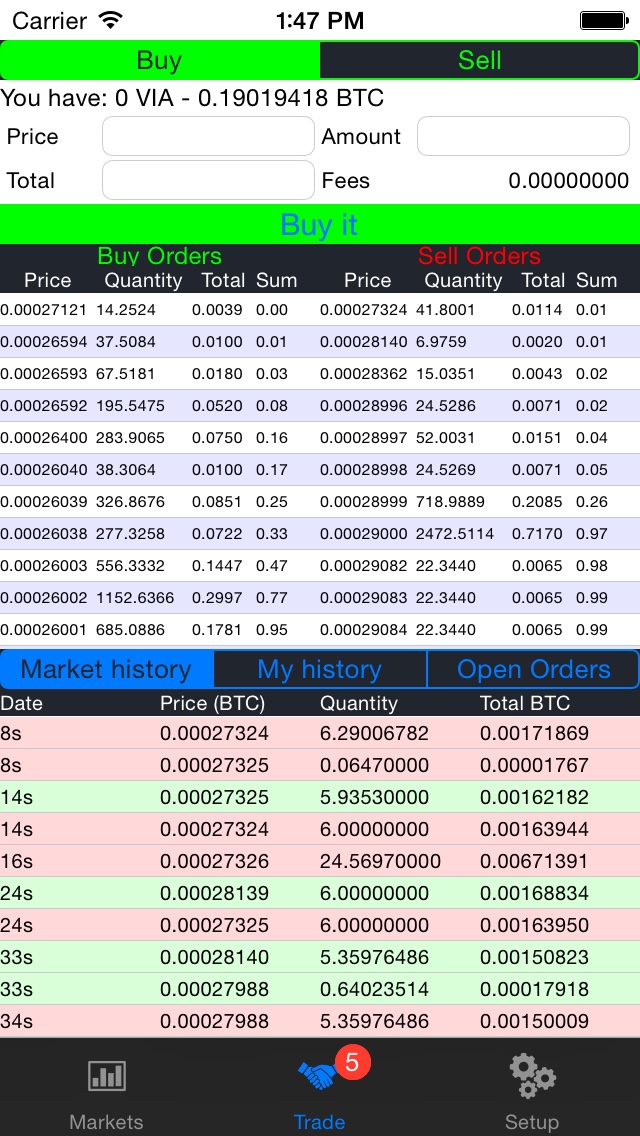This screenshot has height=1136, width=640.
Task: Switch to Buy mode segment
Action: click(x=160, y=61)
